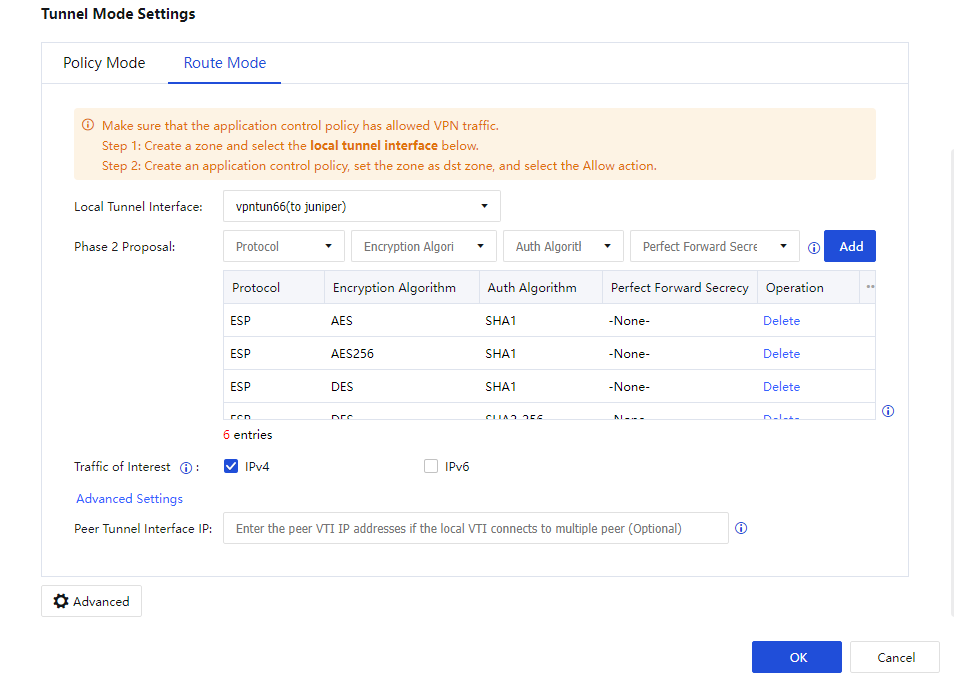Uncheck the IPv4 checkbox
This screenshot has width=954, height=683.
(x=231, y=466)
